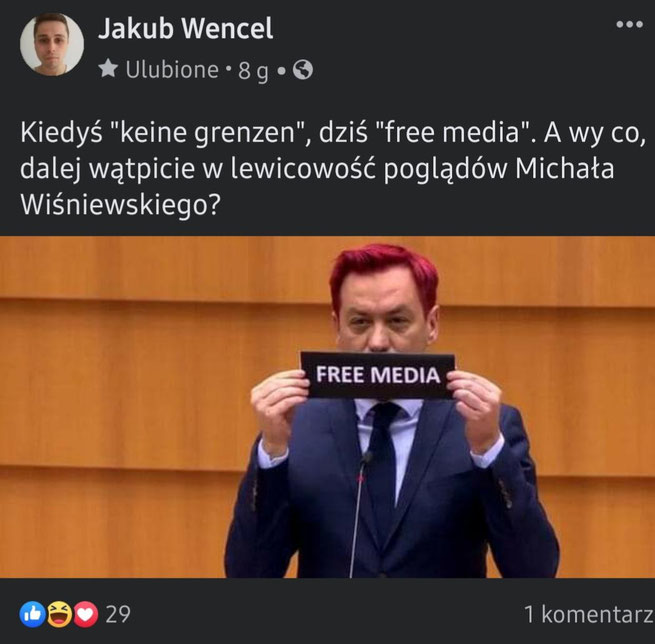Click the blue thumbs-up Like reaction icon

click(x=33, y=614)
